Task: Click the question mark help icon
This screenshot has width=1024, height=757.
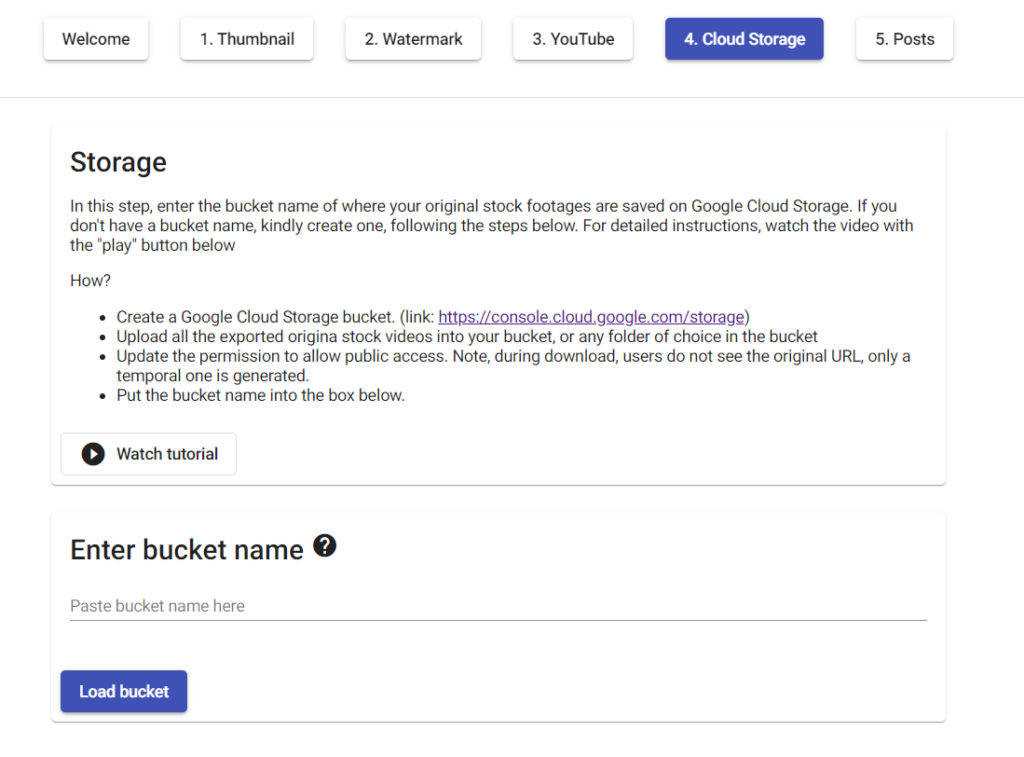Action: coord(325,546)
